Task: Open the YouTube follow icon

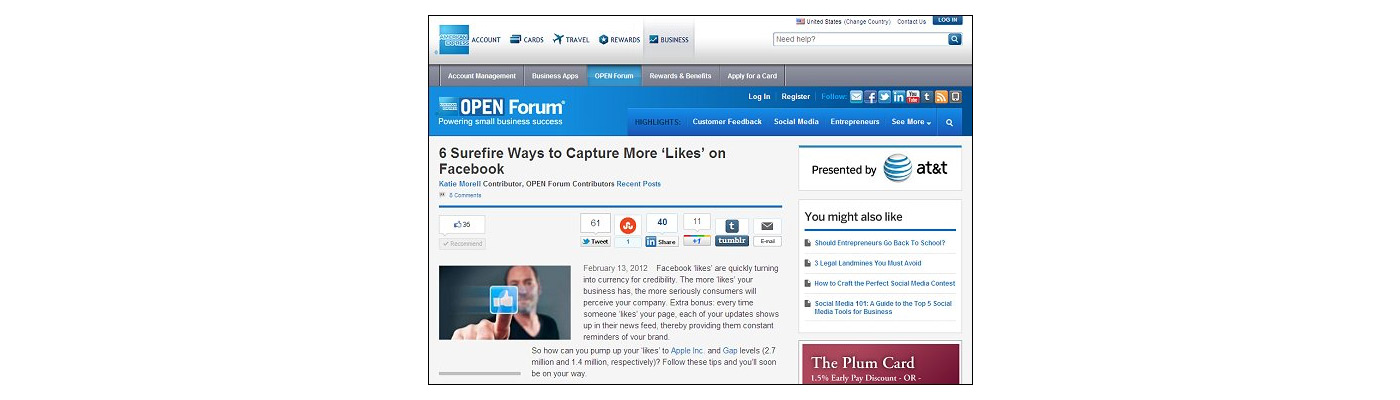Action: 913,97
